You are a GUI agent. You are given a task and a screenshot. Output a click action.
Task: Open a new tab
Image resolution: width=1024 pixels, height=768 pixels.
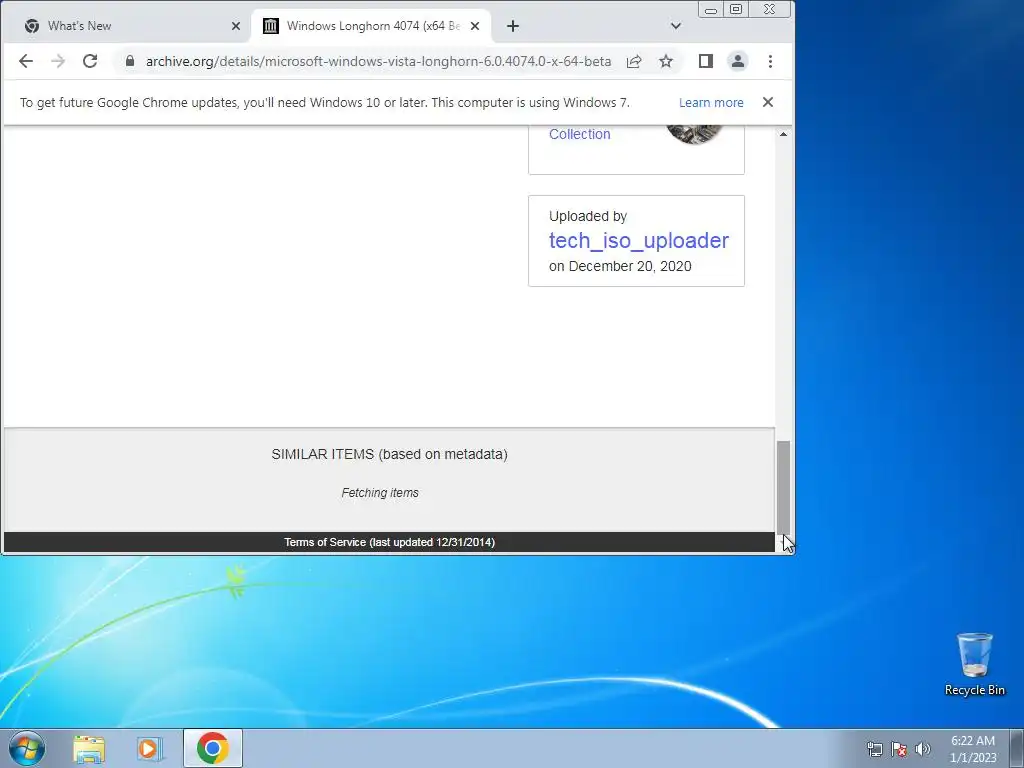[x=513, y=26]
